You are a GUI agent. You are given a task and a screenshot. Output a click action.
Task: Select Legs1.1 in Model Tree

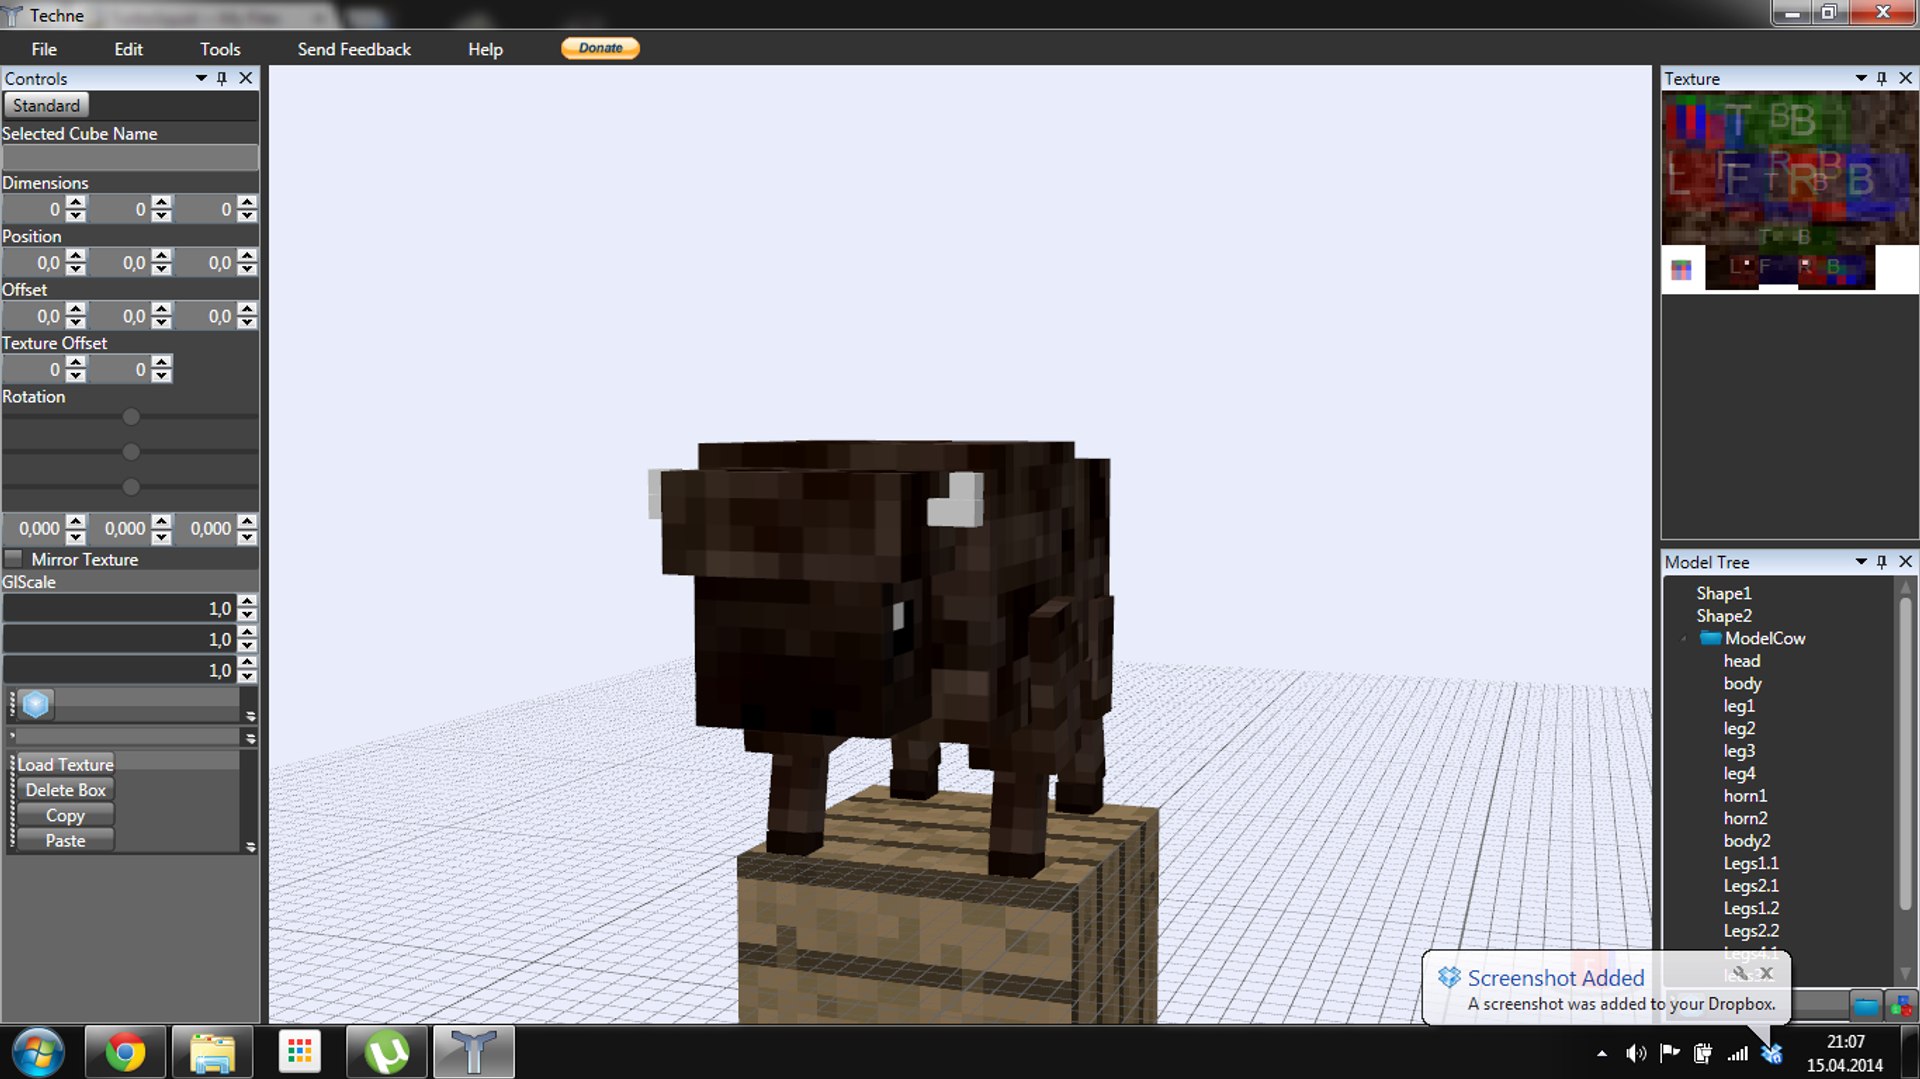click(x=1751, y=863)
